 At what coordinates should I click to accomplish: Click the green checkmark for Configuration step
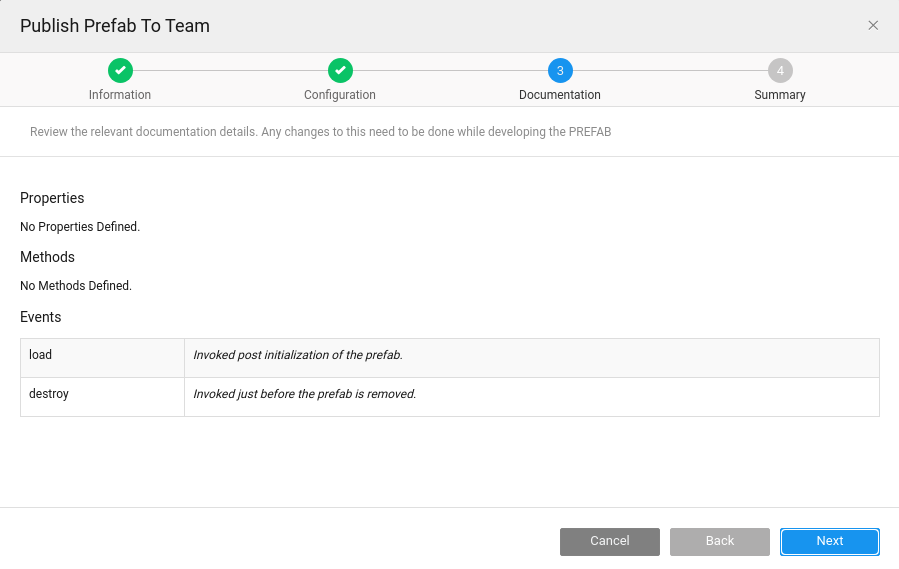340,70
